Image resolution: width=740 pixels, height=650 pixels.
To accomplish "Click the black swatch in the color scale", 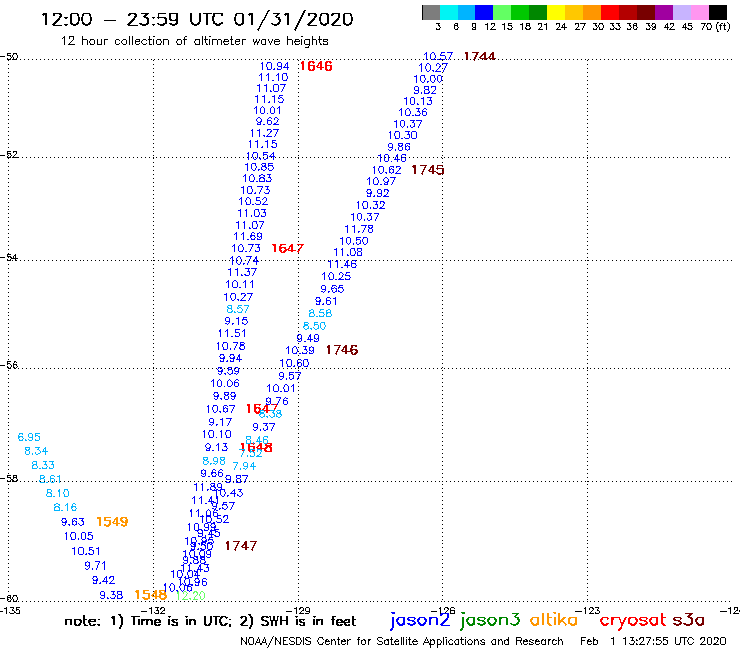I will [717, 12].
